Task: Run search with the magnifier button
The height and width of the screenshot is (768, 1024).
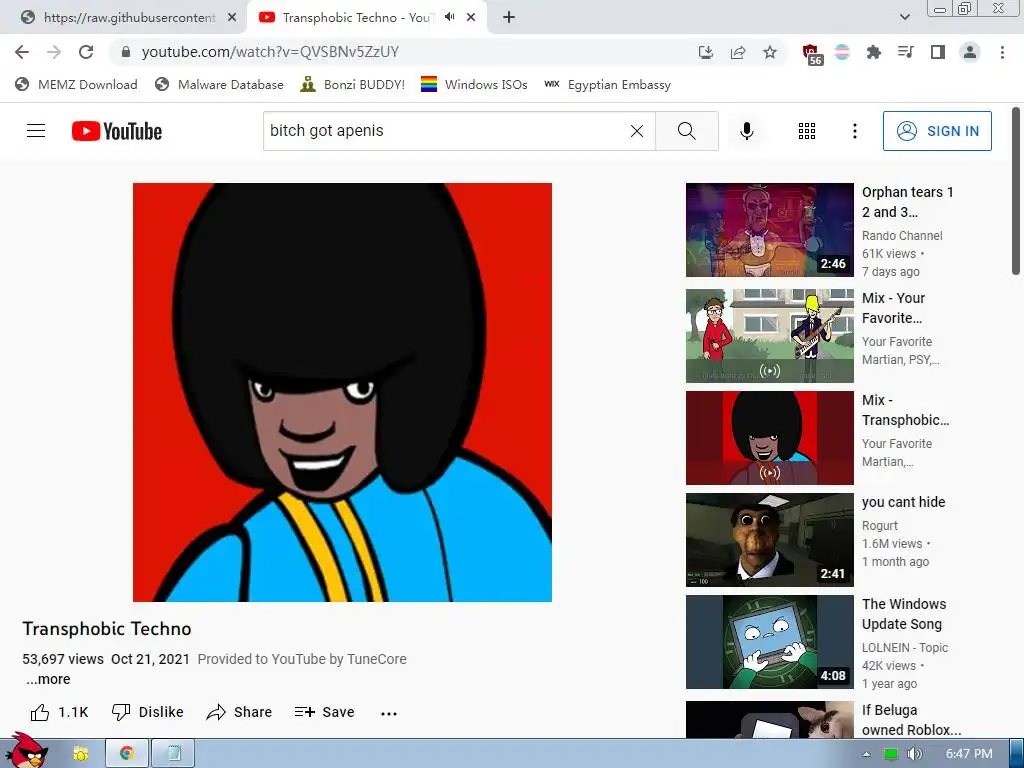Action: point(686,131)
